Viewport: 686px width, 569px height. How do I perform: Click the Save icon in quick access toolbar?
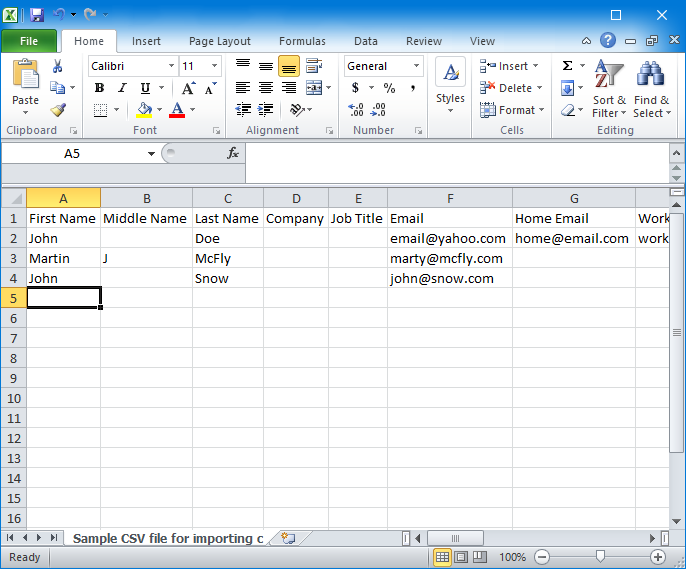(37, 15)
